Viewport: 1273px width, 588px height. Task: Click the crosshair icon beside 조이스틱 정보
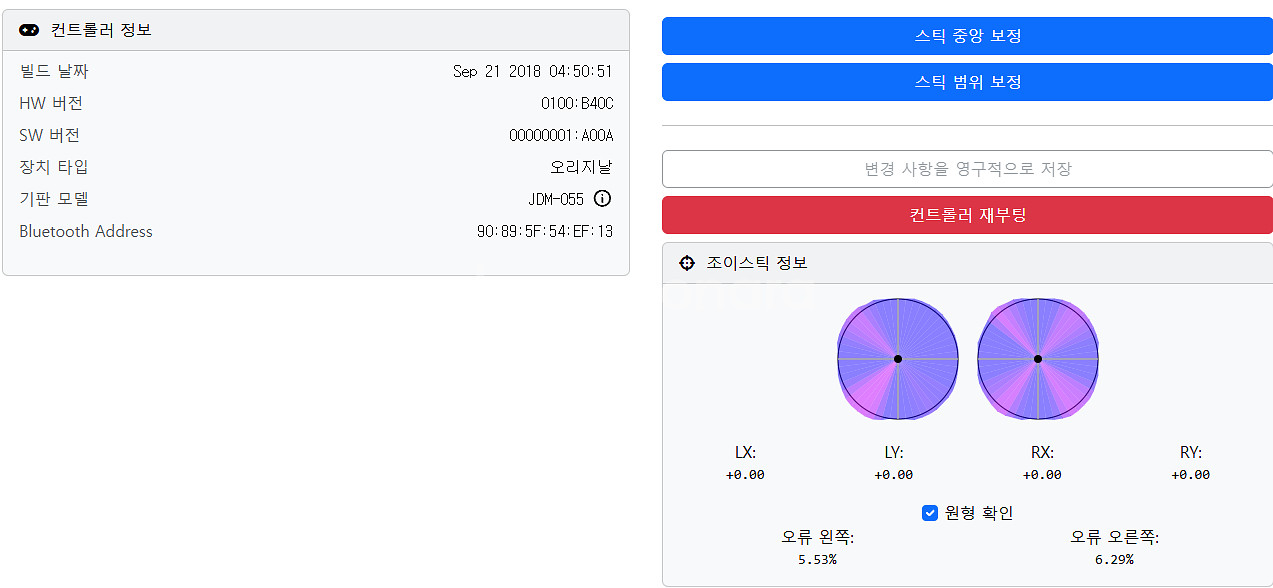pos(687,263)
